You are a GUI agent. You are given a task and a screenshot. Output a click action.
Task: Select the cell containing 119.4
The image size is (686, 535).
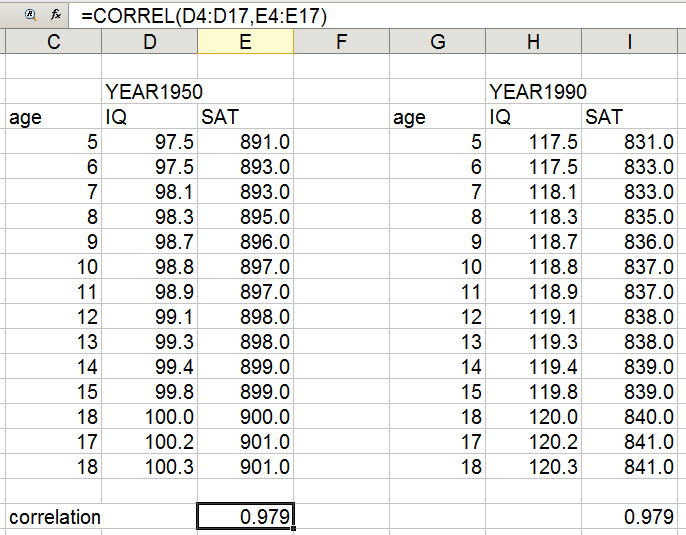[x=533, y=366]
